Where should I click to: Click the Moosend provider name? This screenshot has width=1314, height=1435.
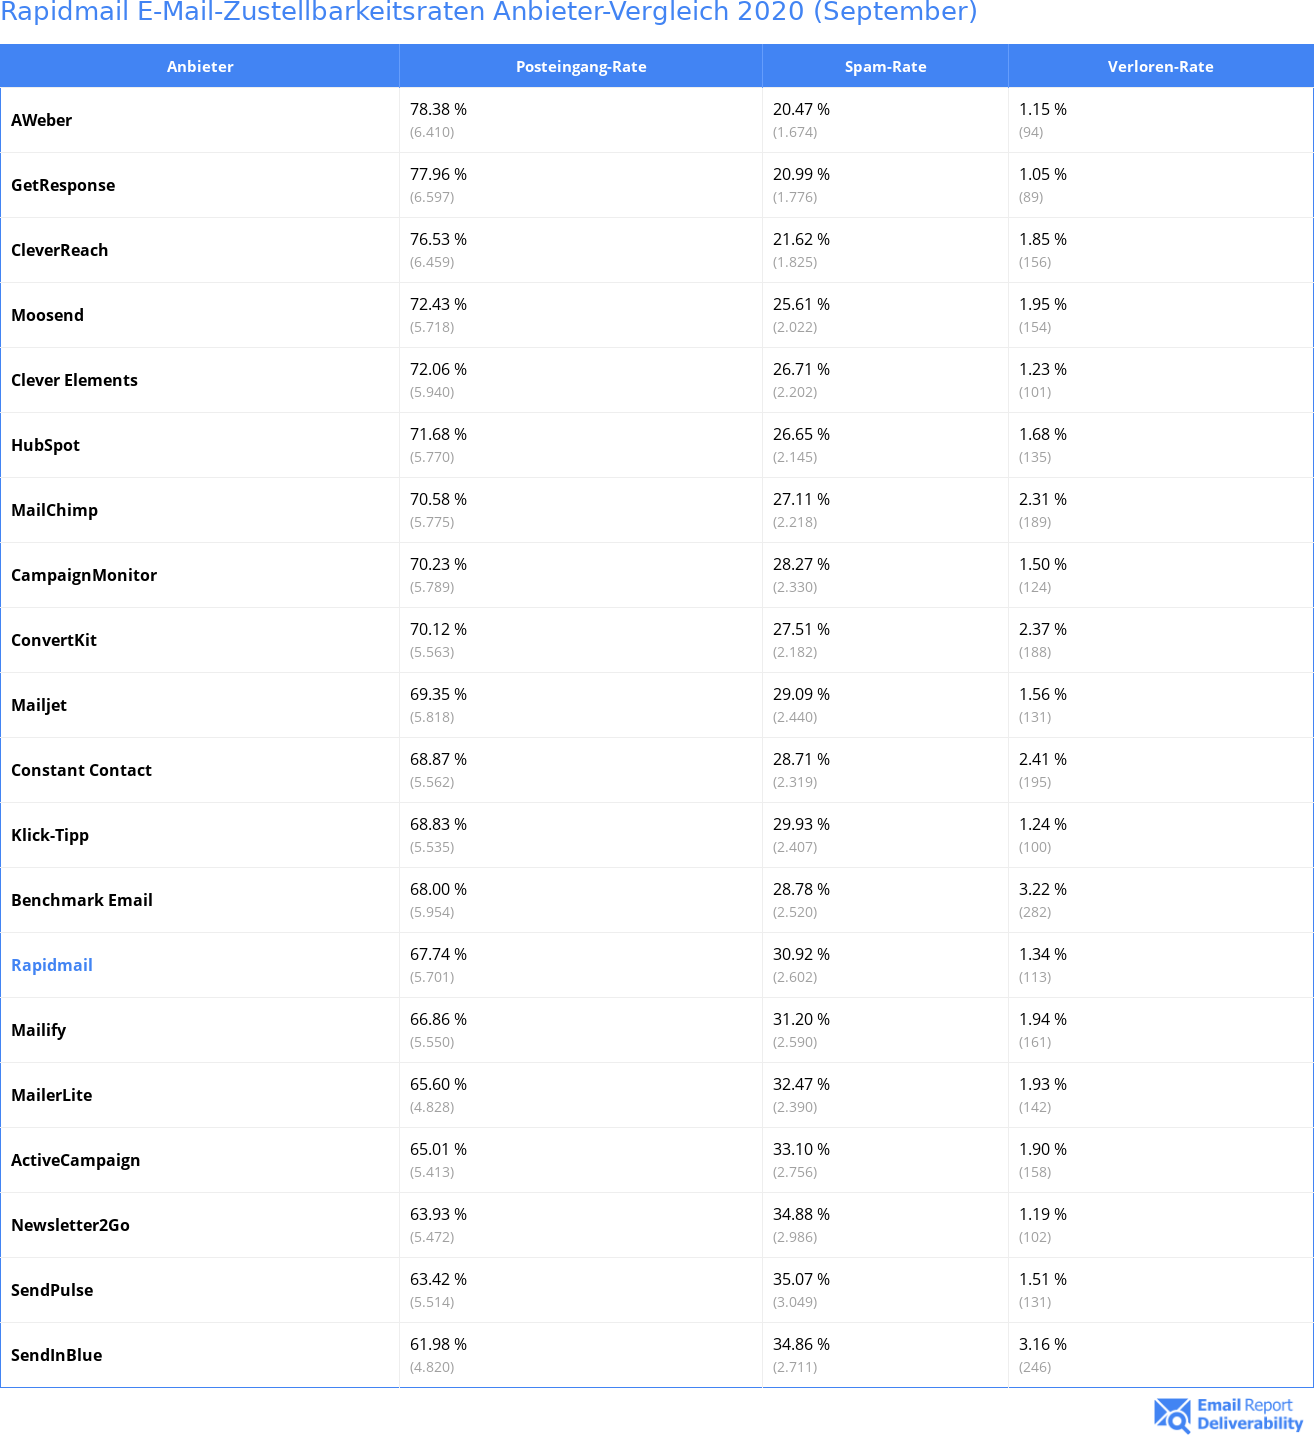(x=48, y=315)
